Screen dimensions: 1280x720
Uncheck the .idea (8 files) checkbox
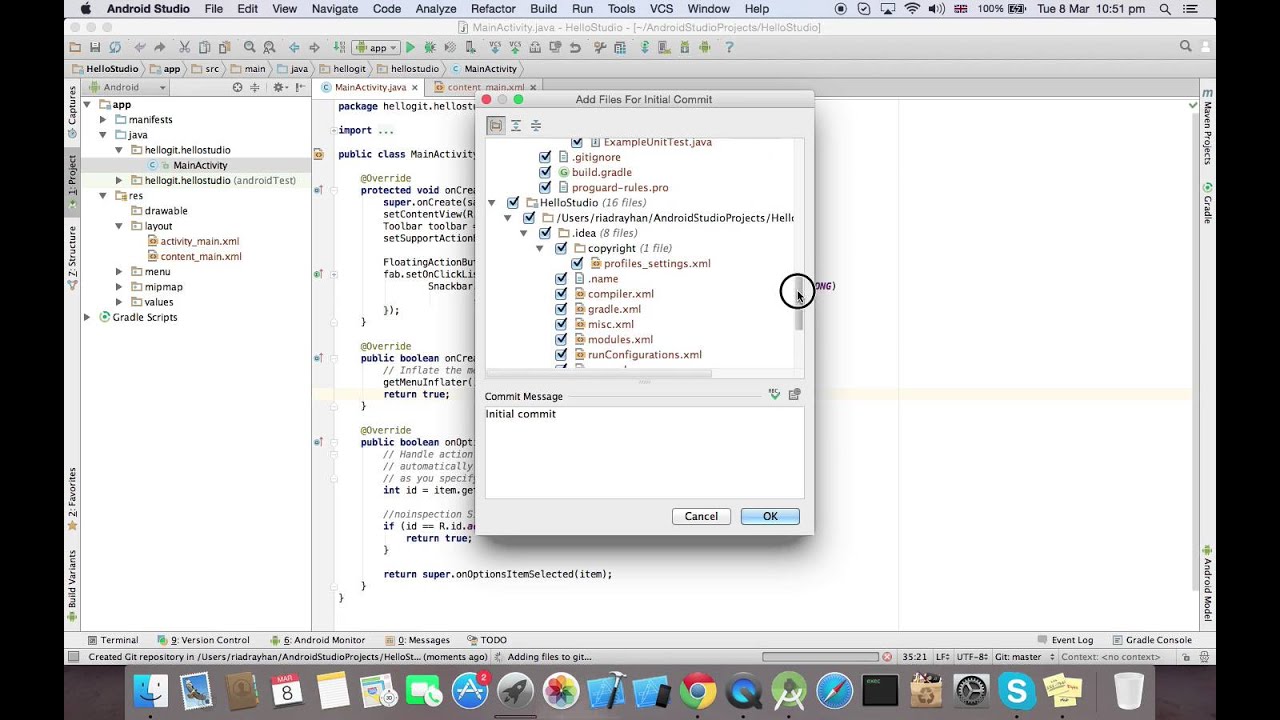point(545,233)
